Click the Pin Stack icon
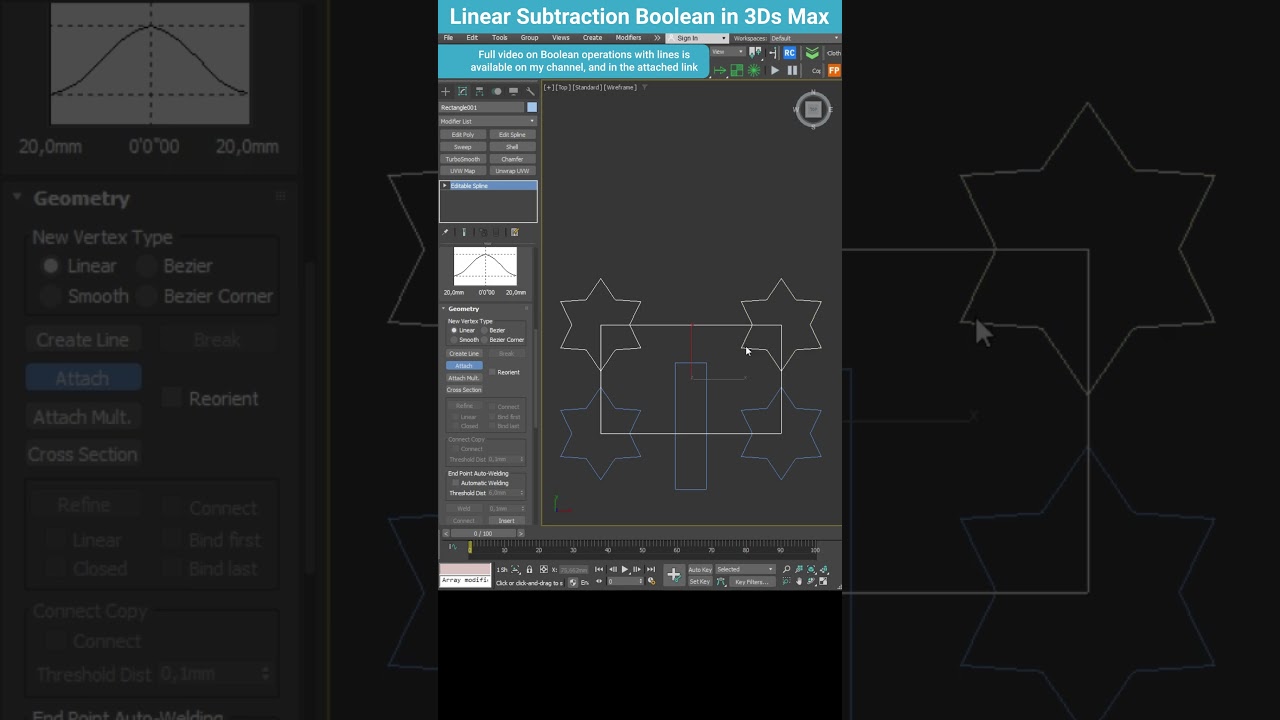The image size is (1280, 720). click(x=446, y=232)
